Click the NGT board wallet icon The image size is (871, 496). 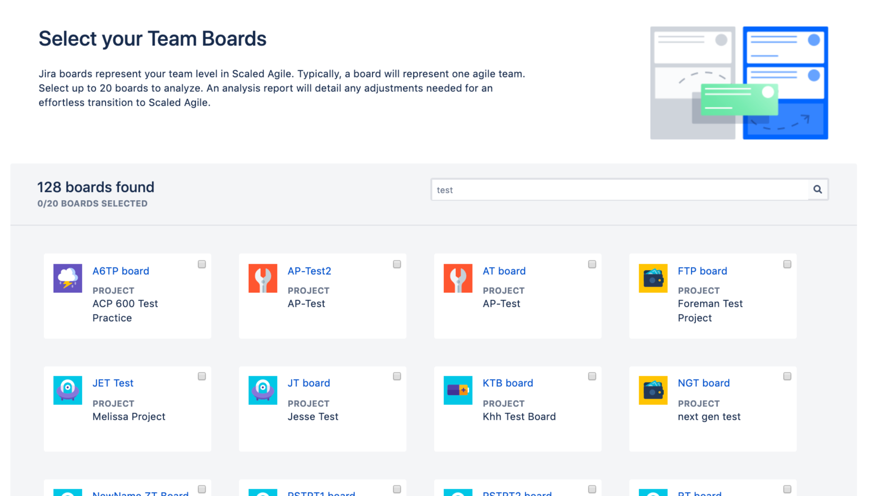point(653,390)
